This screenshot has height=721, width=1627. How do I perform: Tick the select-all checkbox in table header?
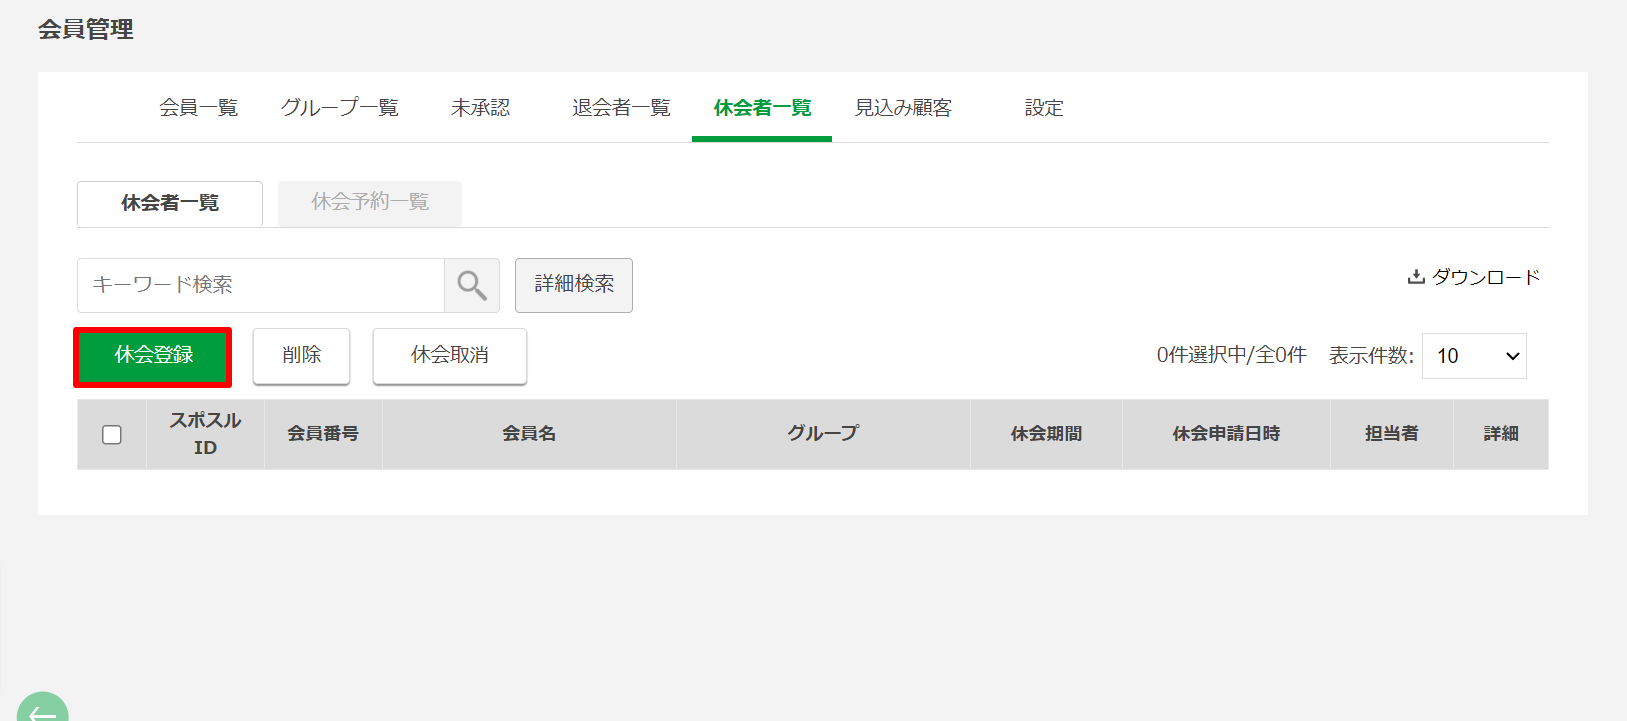[112, 435]
